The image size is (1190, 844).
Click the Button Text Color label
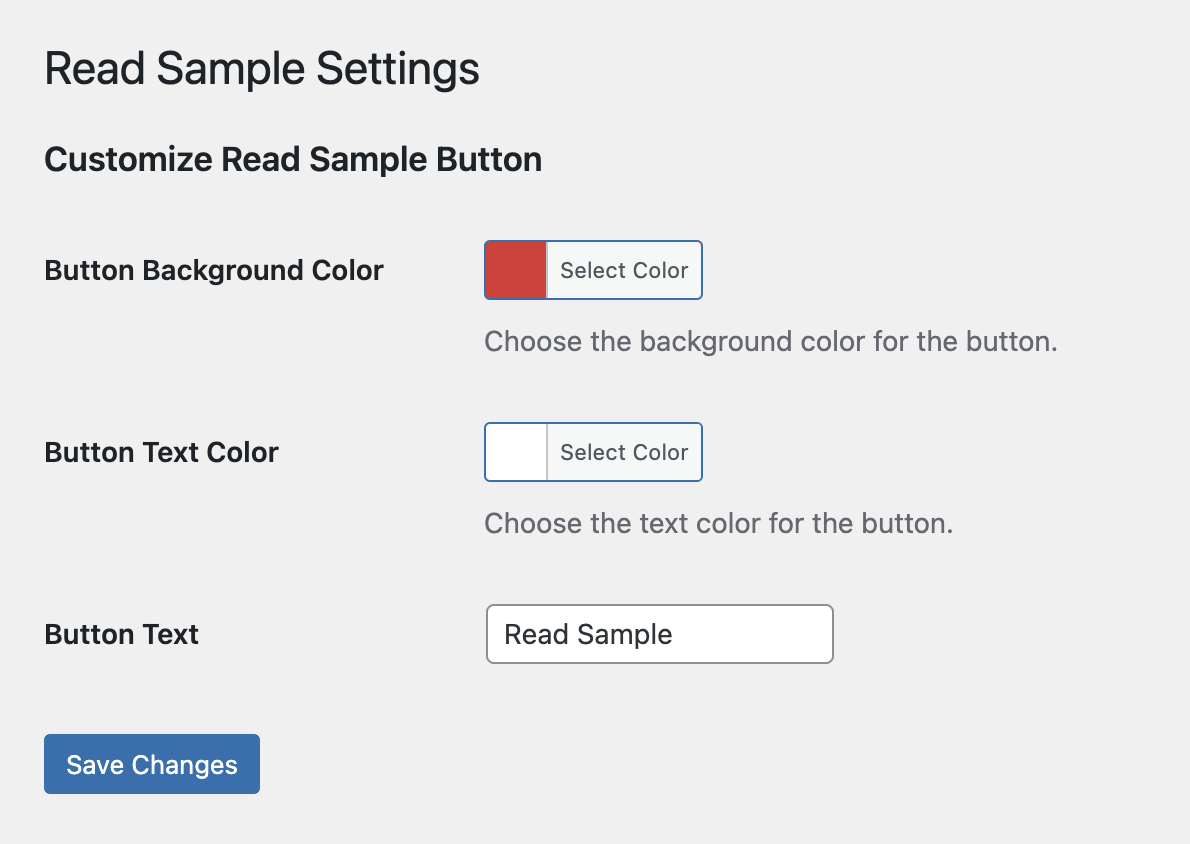pyautogui.click(x=162, y=452)
